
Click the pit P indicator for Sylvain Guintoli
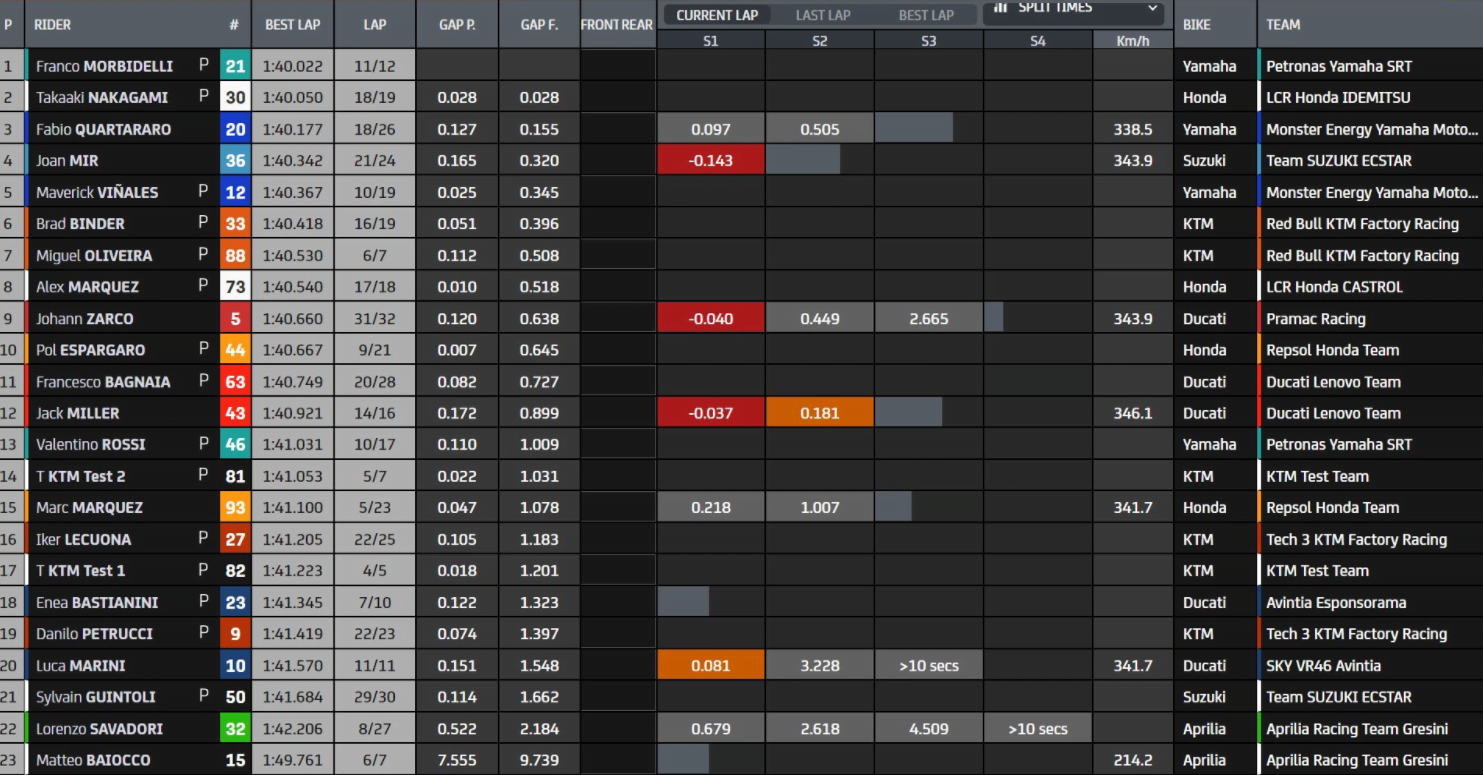tap(204, 696)
